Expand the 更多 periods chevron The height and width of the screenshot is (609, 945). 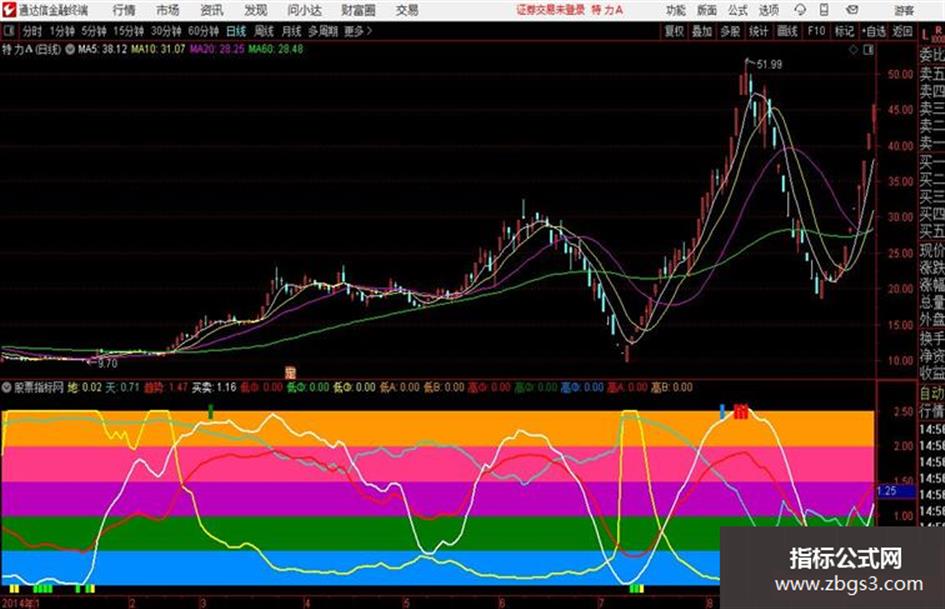[x=369, y=31]
